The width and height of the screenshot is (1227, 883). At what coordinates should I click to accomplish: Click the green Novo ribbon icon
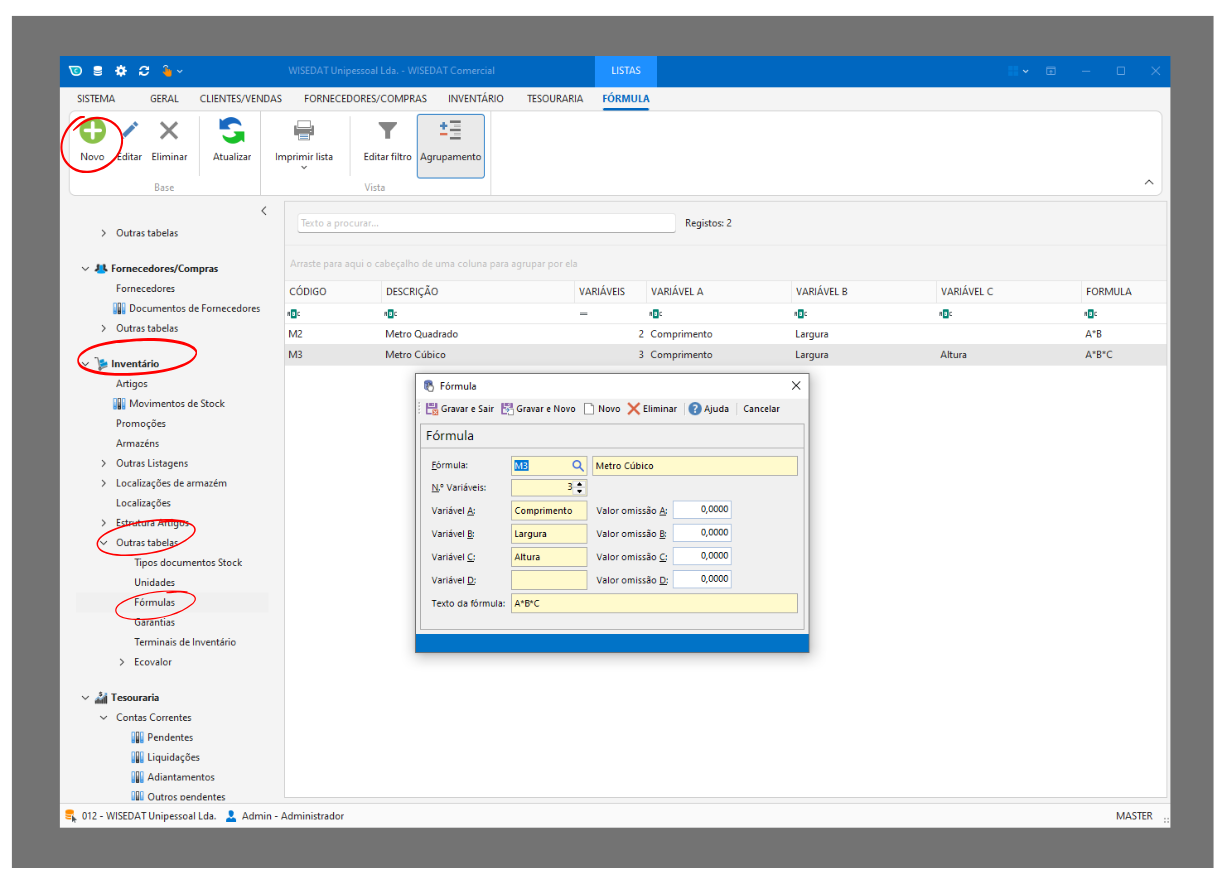pyautogui.click(x=92, y=131)
